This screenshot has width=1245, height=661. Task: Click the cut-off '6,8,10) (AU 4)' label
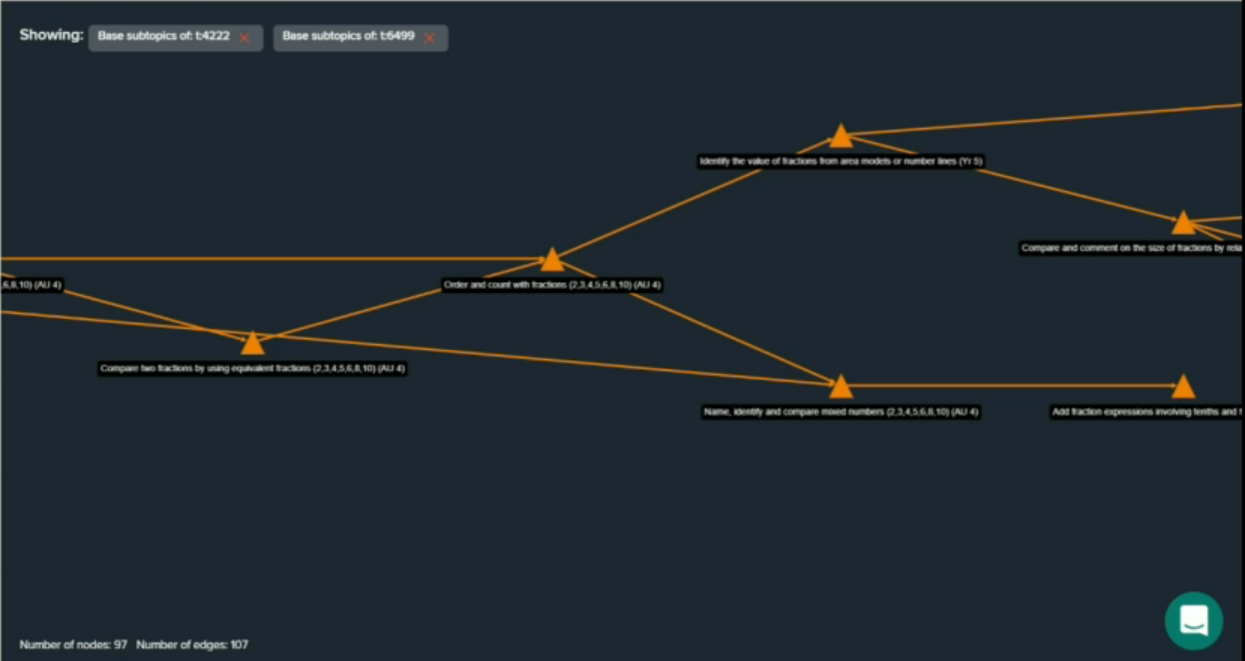click(31, 285)
